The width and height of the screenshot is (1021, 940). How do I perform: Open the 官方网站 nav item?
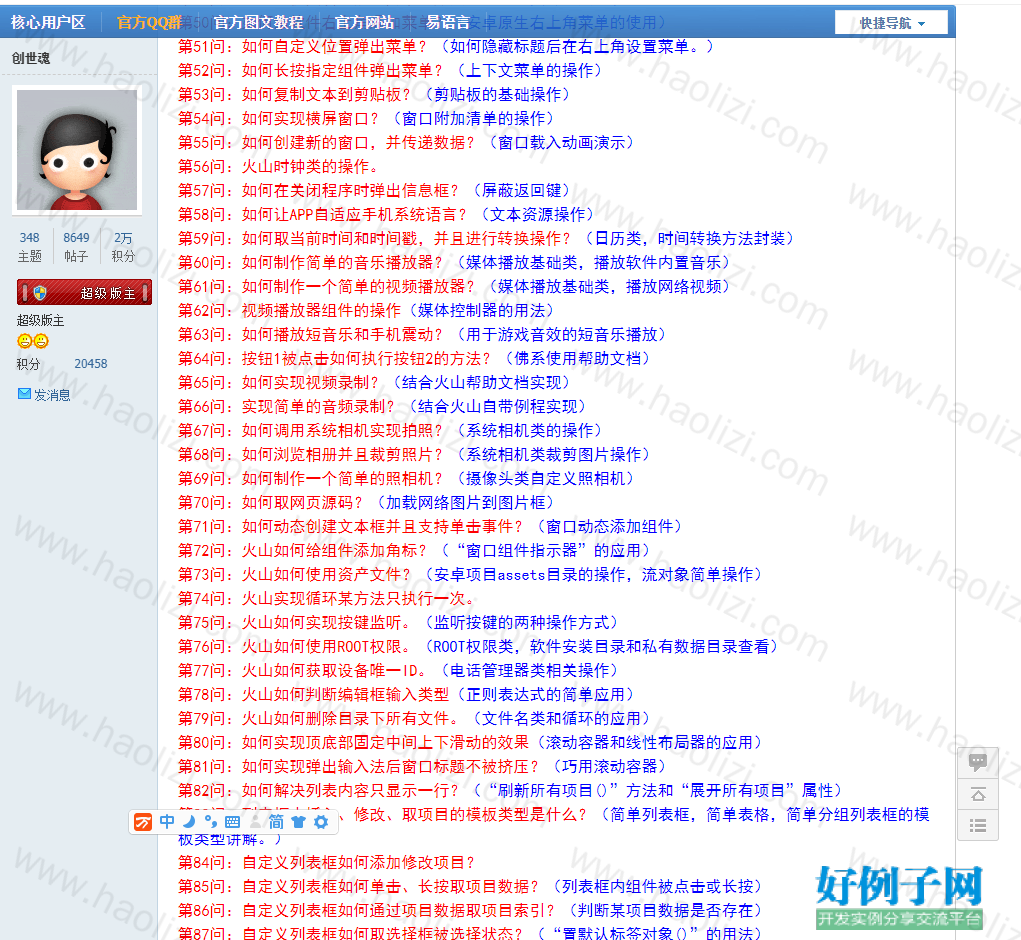[365, 22]
